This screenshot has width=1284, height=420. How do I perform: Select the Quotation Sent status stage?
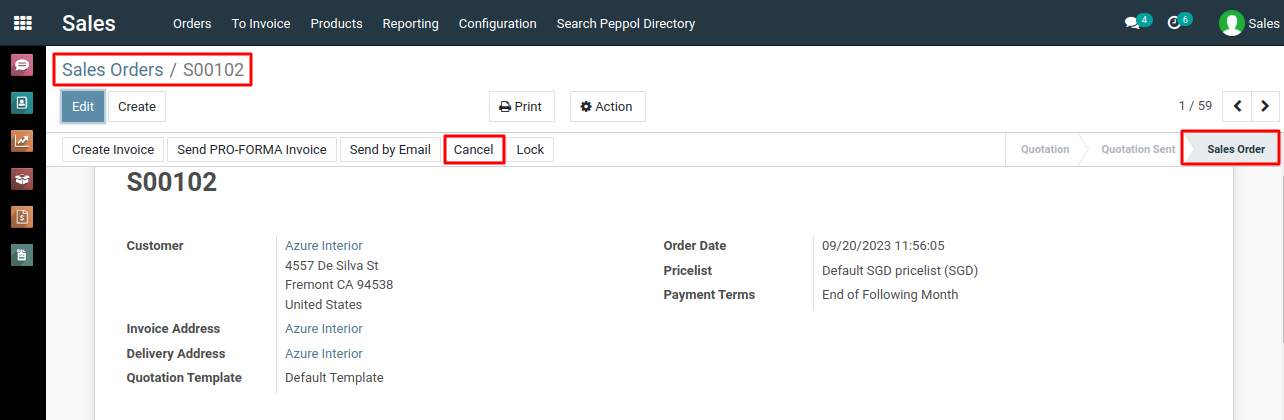(x=1138, y=149)
